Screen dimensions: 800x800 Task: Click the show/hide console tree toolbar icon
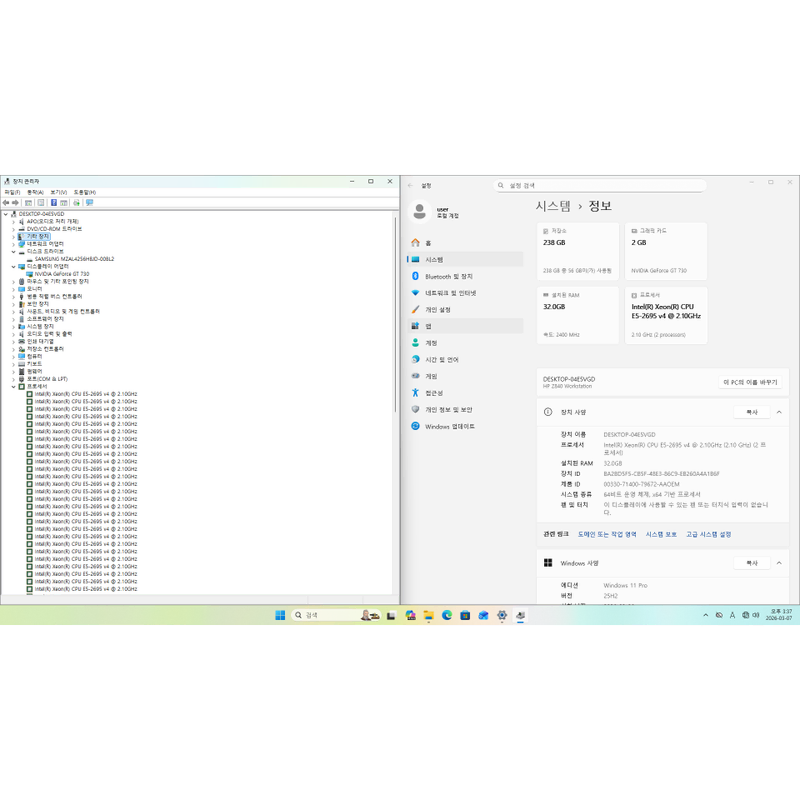[29, 203]
